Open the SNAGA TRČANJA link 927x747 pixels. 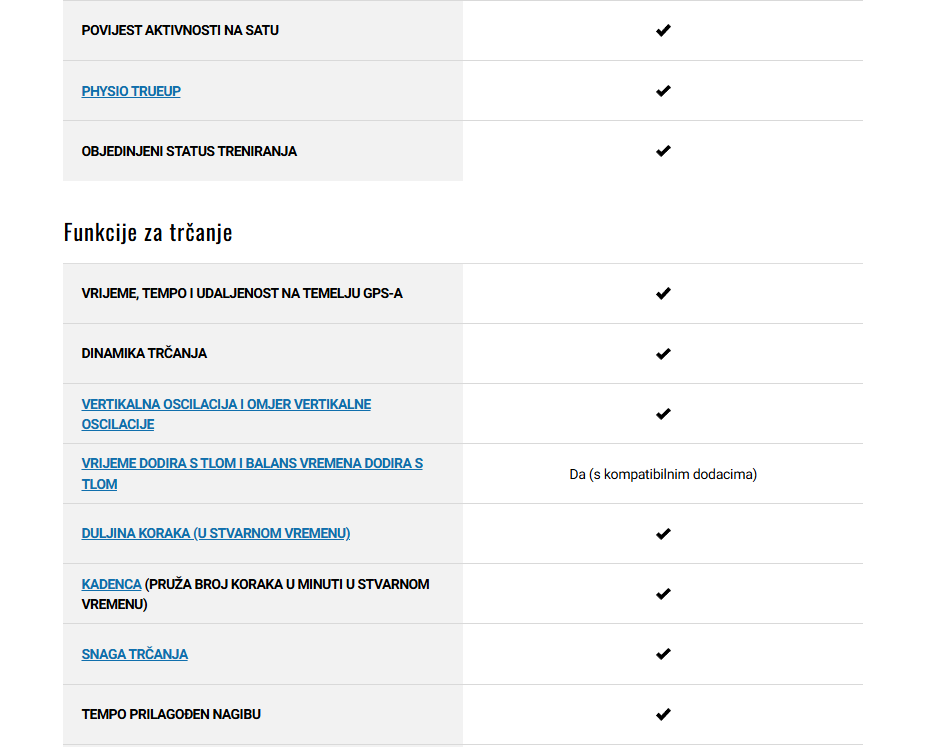click(134, 654)
